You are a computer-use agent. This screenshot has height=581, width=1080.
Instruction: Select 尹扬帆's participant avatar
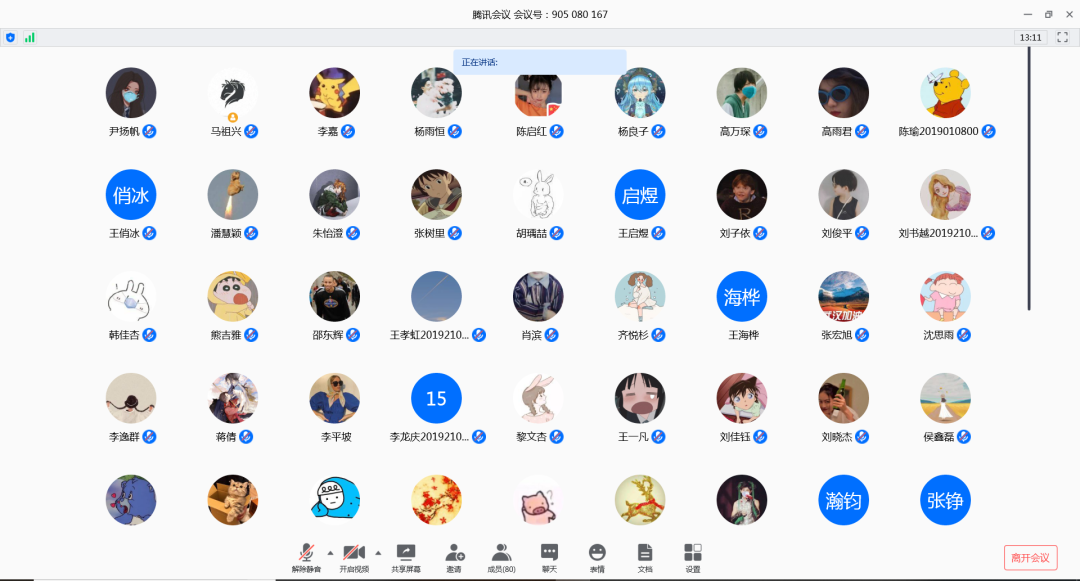click(x=131, y=93)
